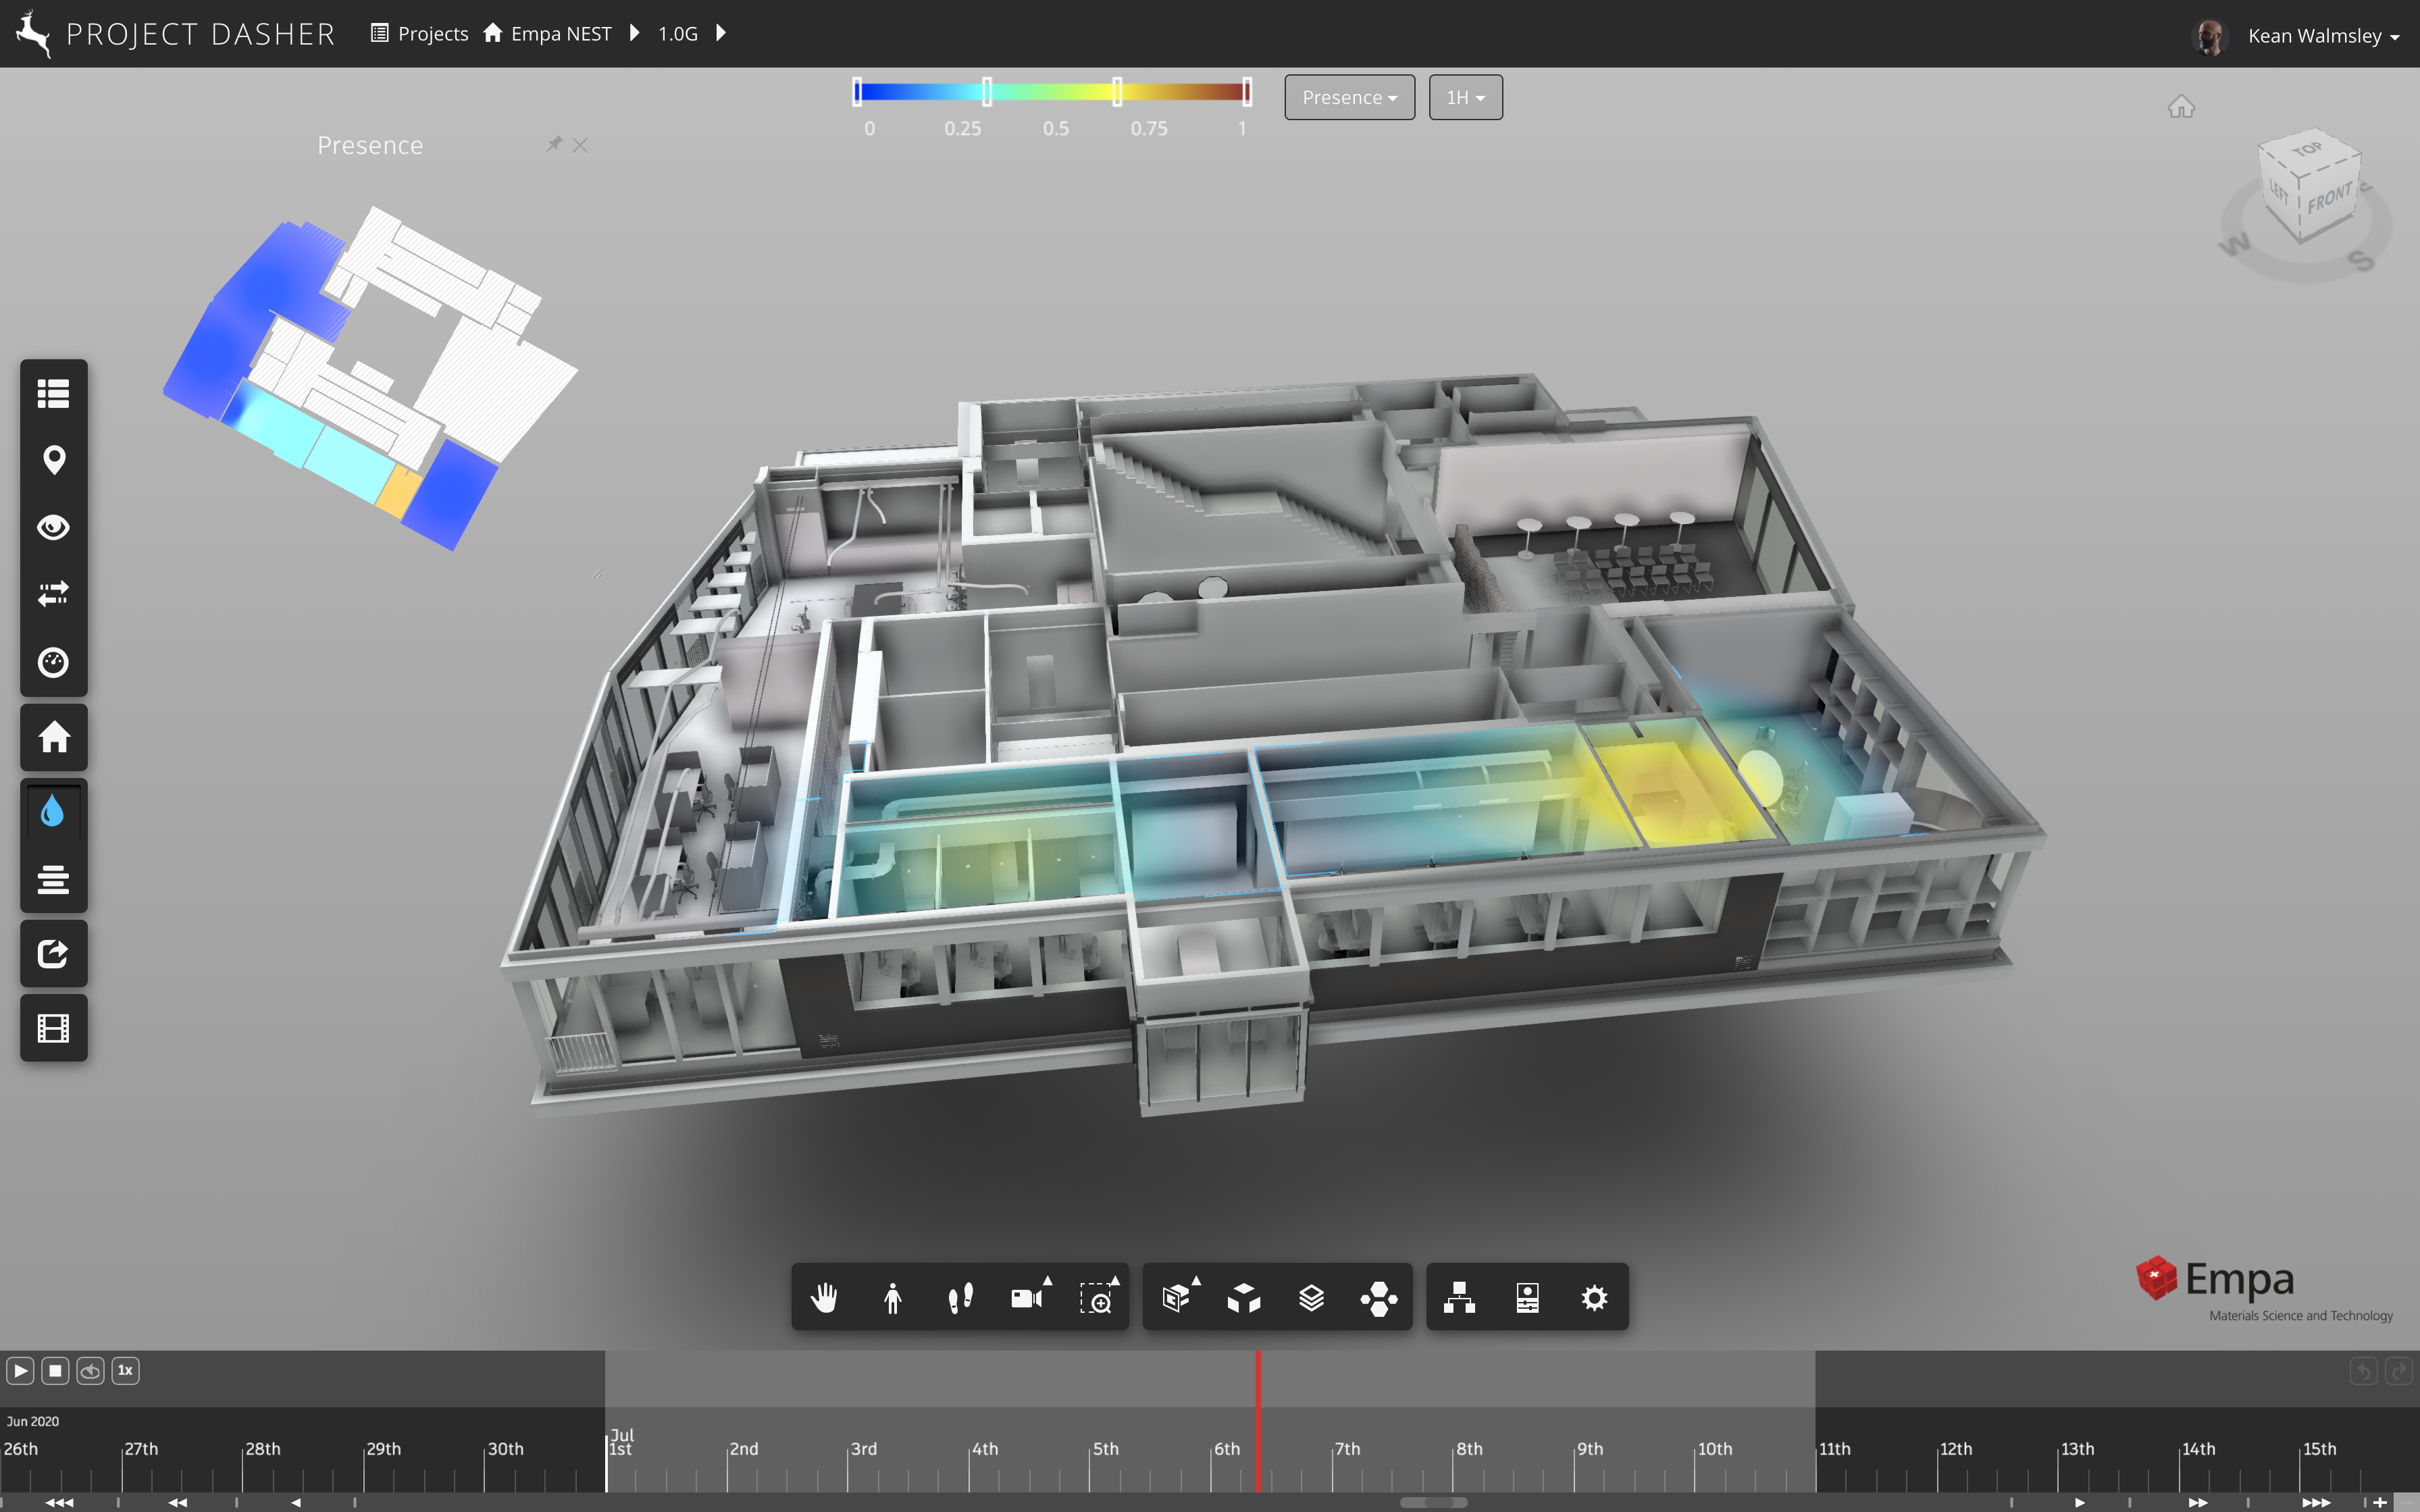Viewport: 2420px width, 1512px height.
Task: Click the Explode Model icon
Action: pyautogui.click(x=1243, y=1298)
